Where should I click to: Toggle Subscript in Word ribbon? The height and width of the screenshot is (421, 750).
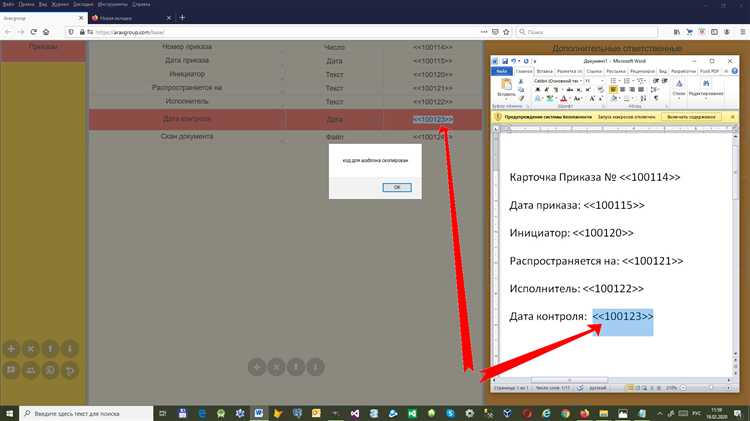point(578,89)
